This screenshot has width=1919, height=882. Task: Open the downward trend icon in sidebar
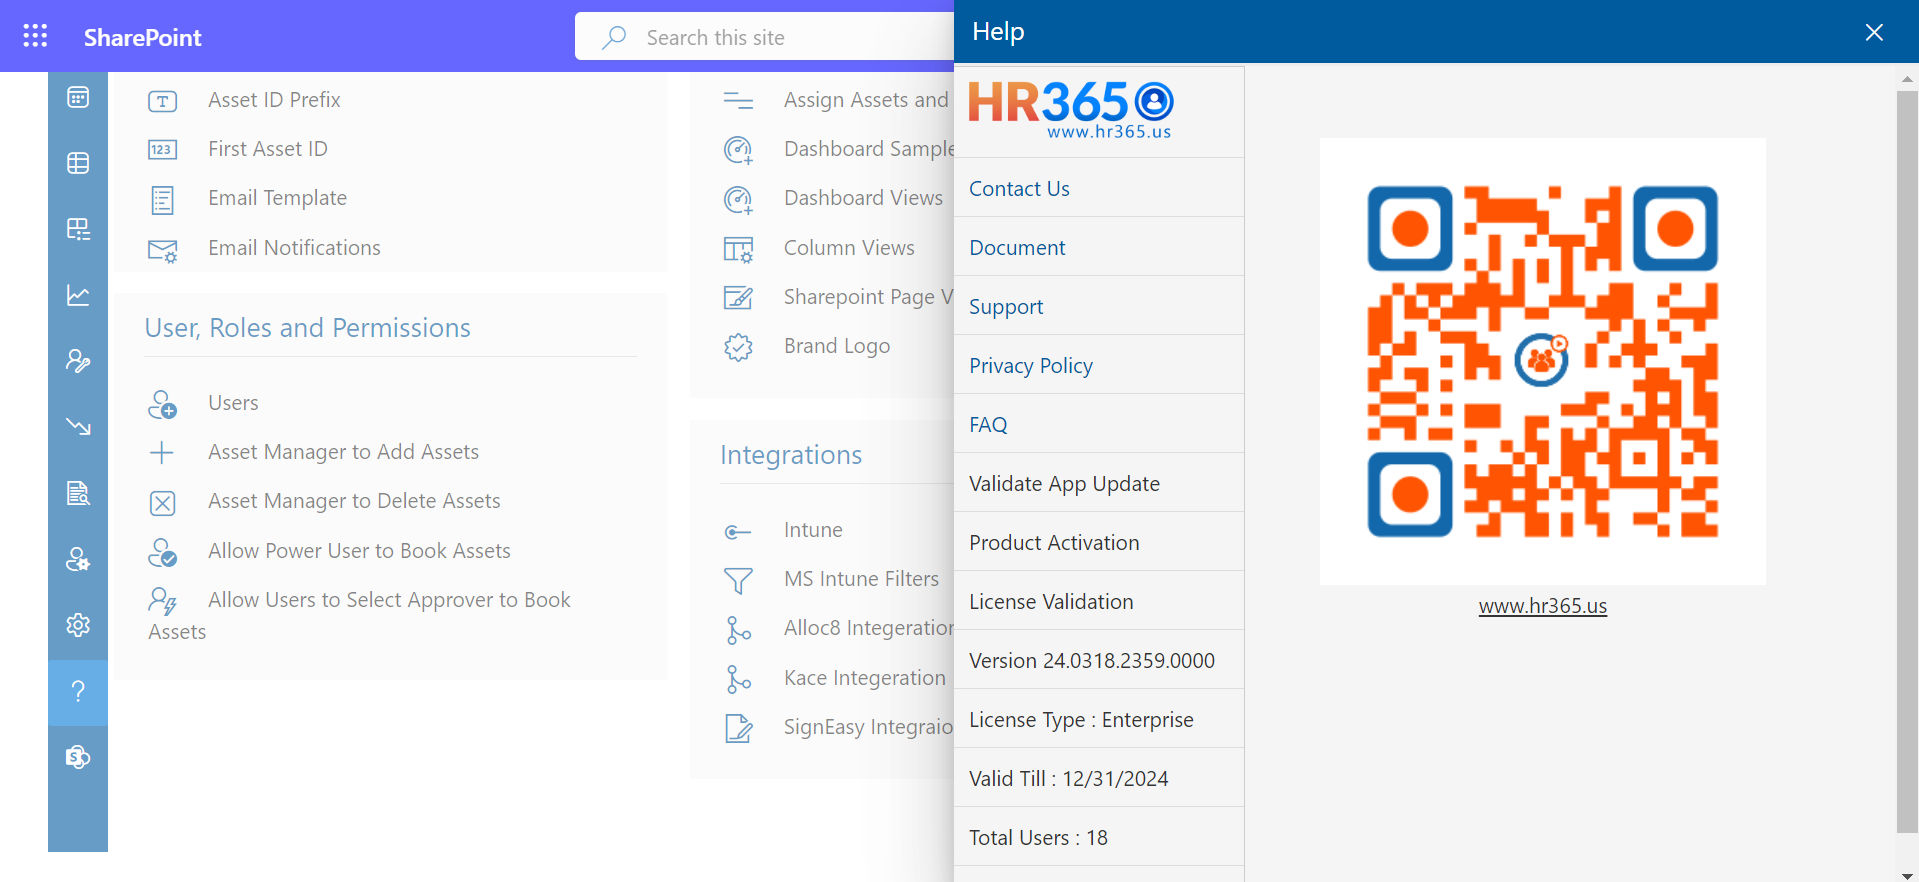78,427
